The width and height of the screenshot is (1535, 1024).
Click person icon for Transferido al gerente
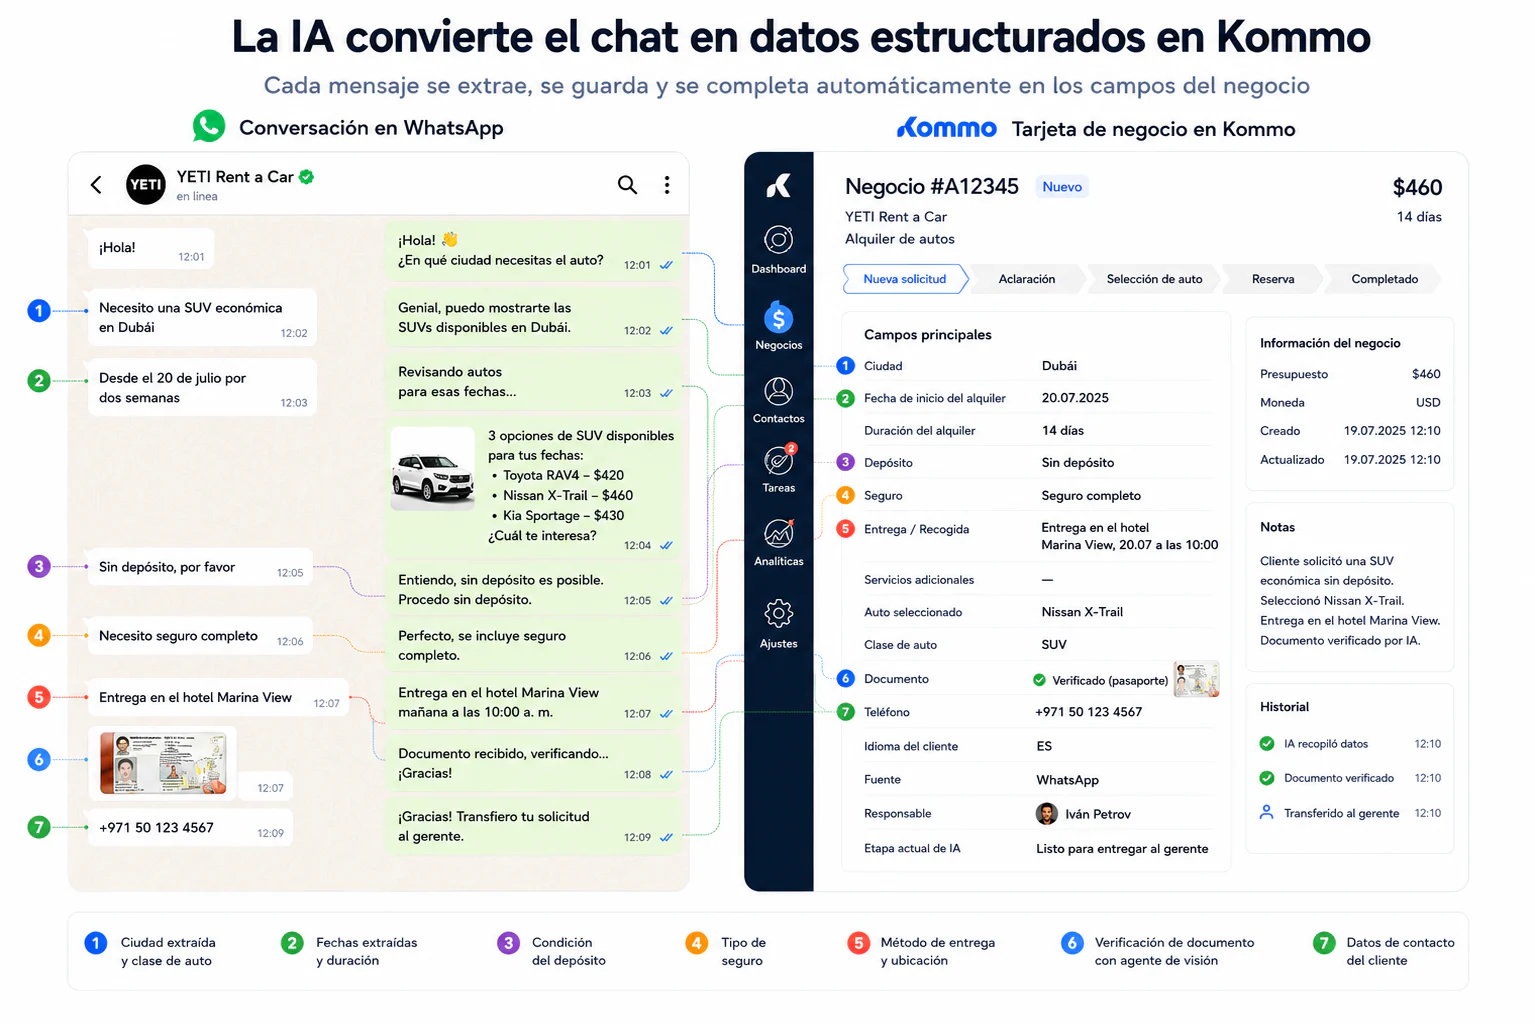[1267, 812]
